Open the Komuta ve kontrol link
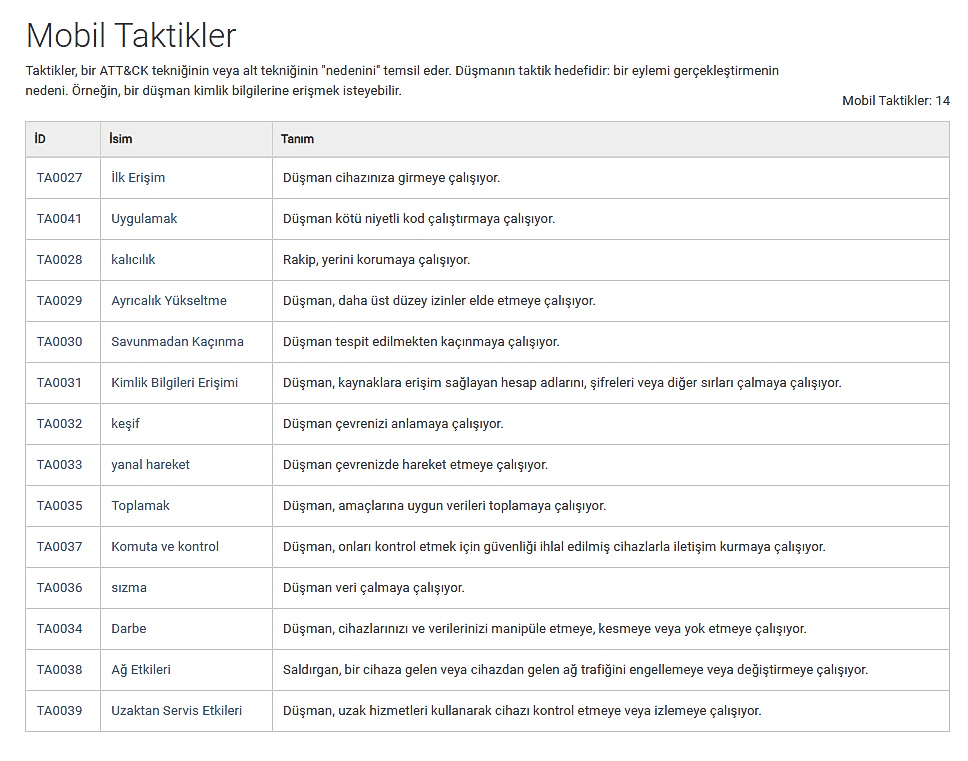968x761 pixels. 165,547
